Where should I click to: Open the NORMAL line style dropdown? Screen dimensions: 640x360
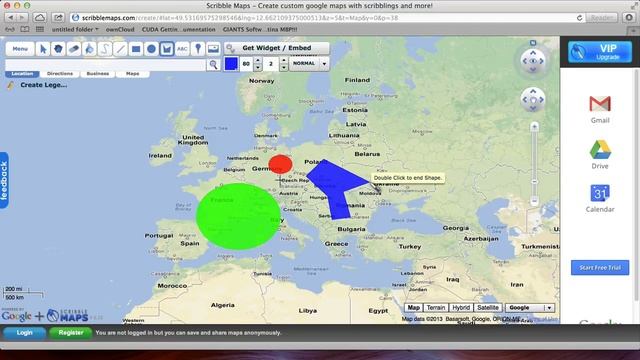(x=309, y=64)
